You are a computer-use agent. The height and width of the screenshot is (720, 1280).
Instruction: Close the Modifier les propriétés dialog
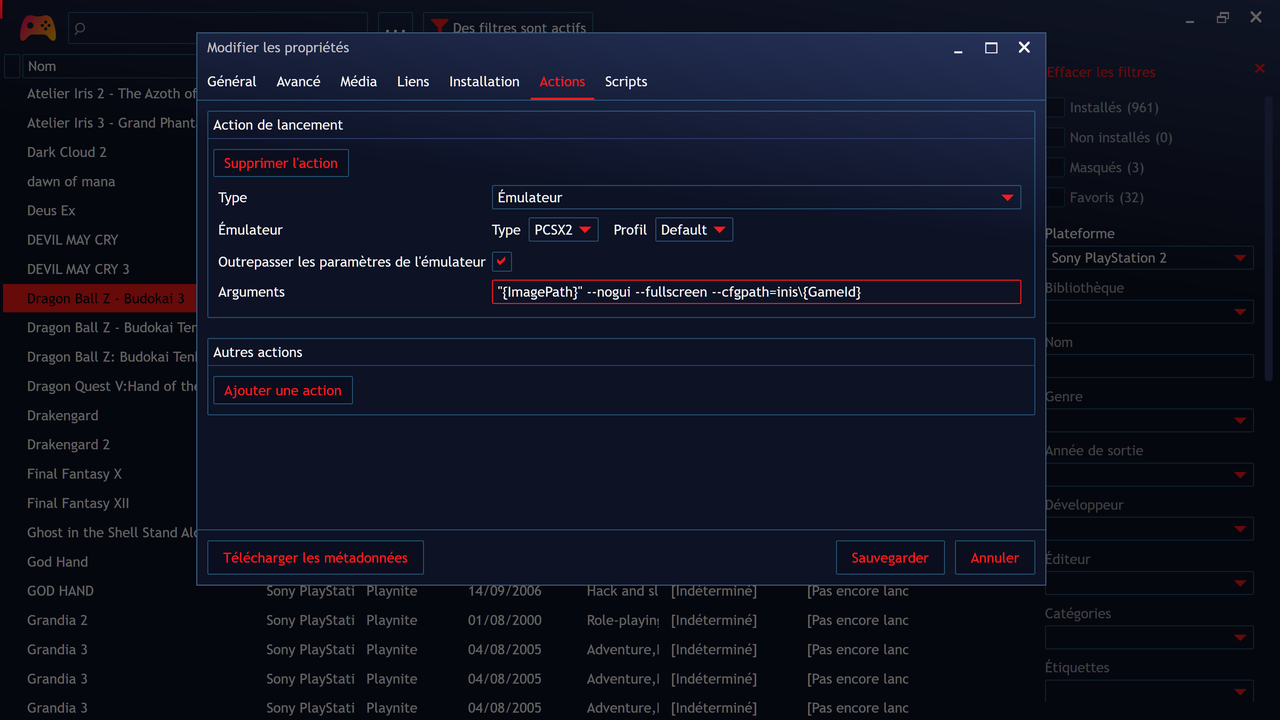(x=1024, y=48)
